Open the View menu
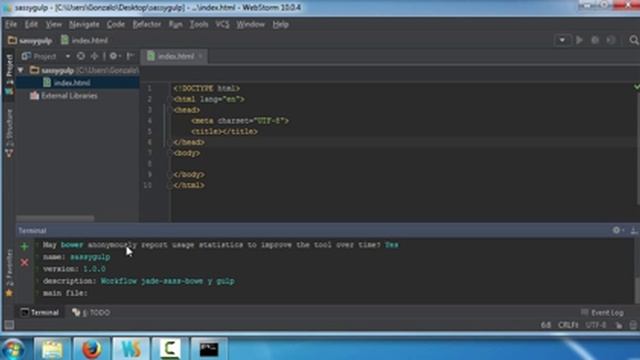The image size is (640, 360). point(53,24)
